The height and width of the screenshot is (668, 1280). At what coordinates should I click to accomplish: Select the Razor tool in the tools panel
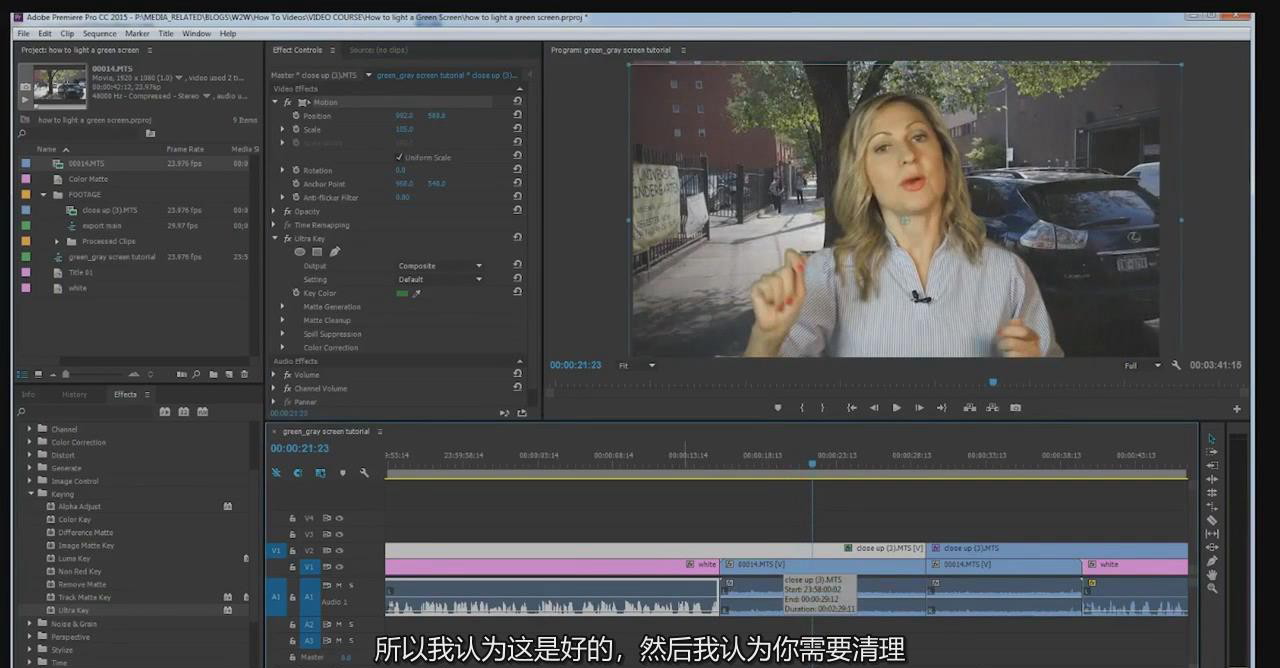[1212, 520]
